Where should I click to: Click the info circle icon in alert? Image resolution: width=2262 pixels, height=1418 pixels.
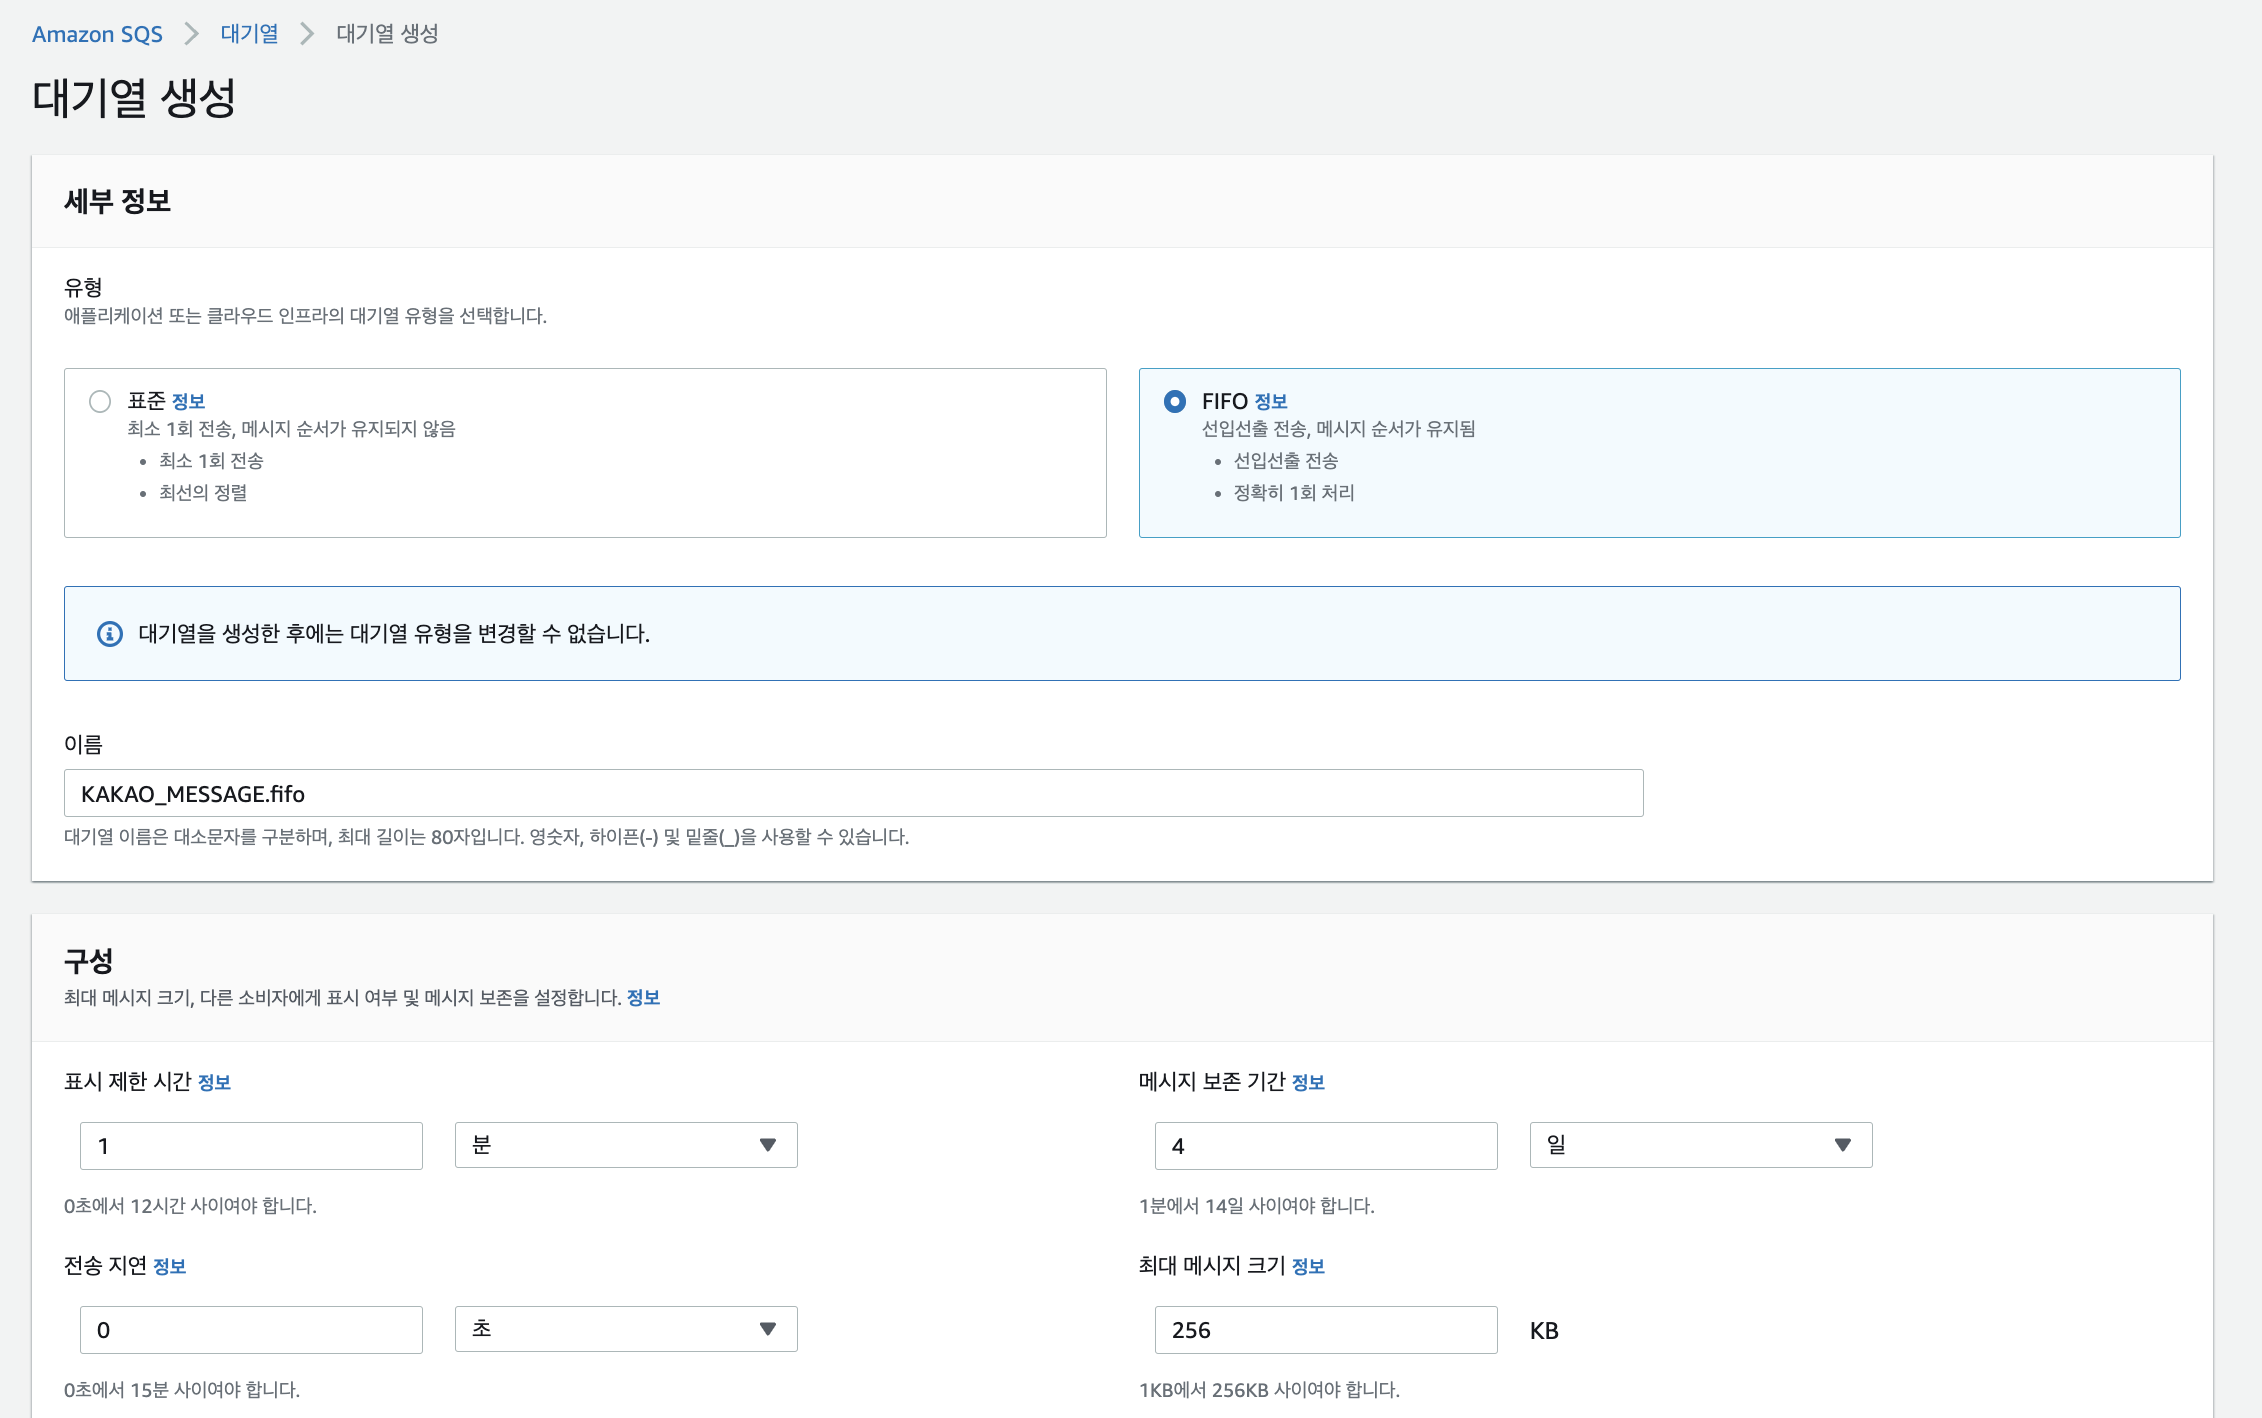point(110,634)
